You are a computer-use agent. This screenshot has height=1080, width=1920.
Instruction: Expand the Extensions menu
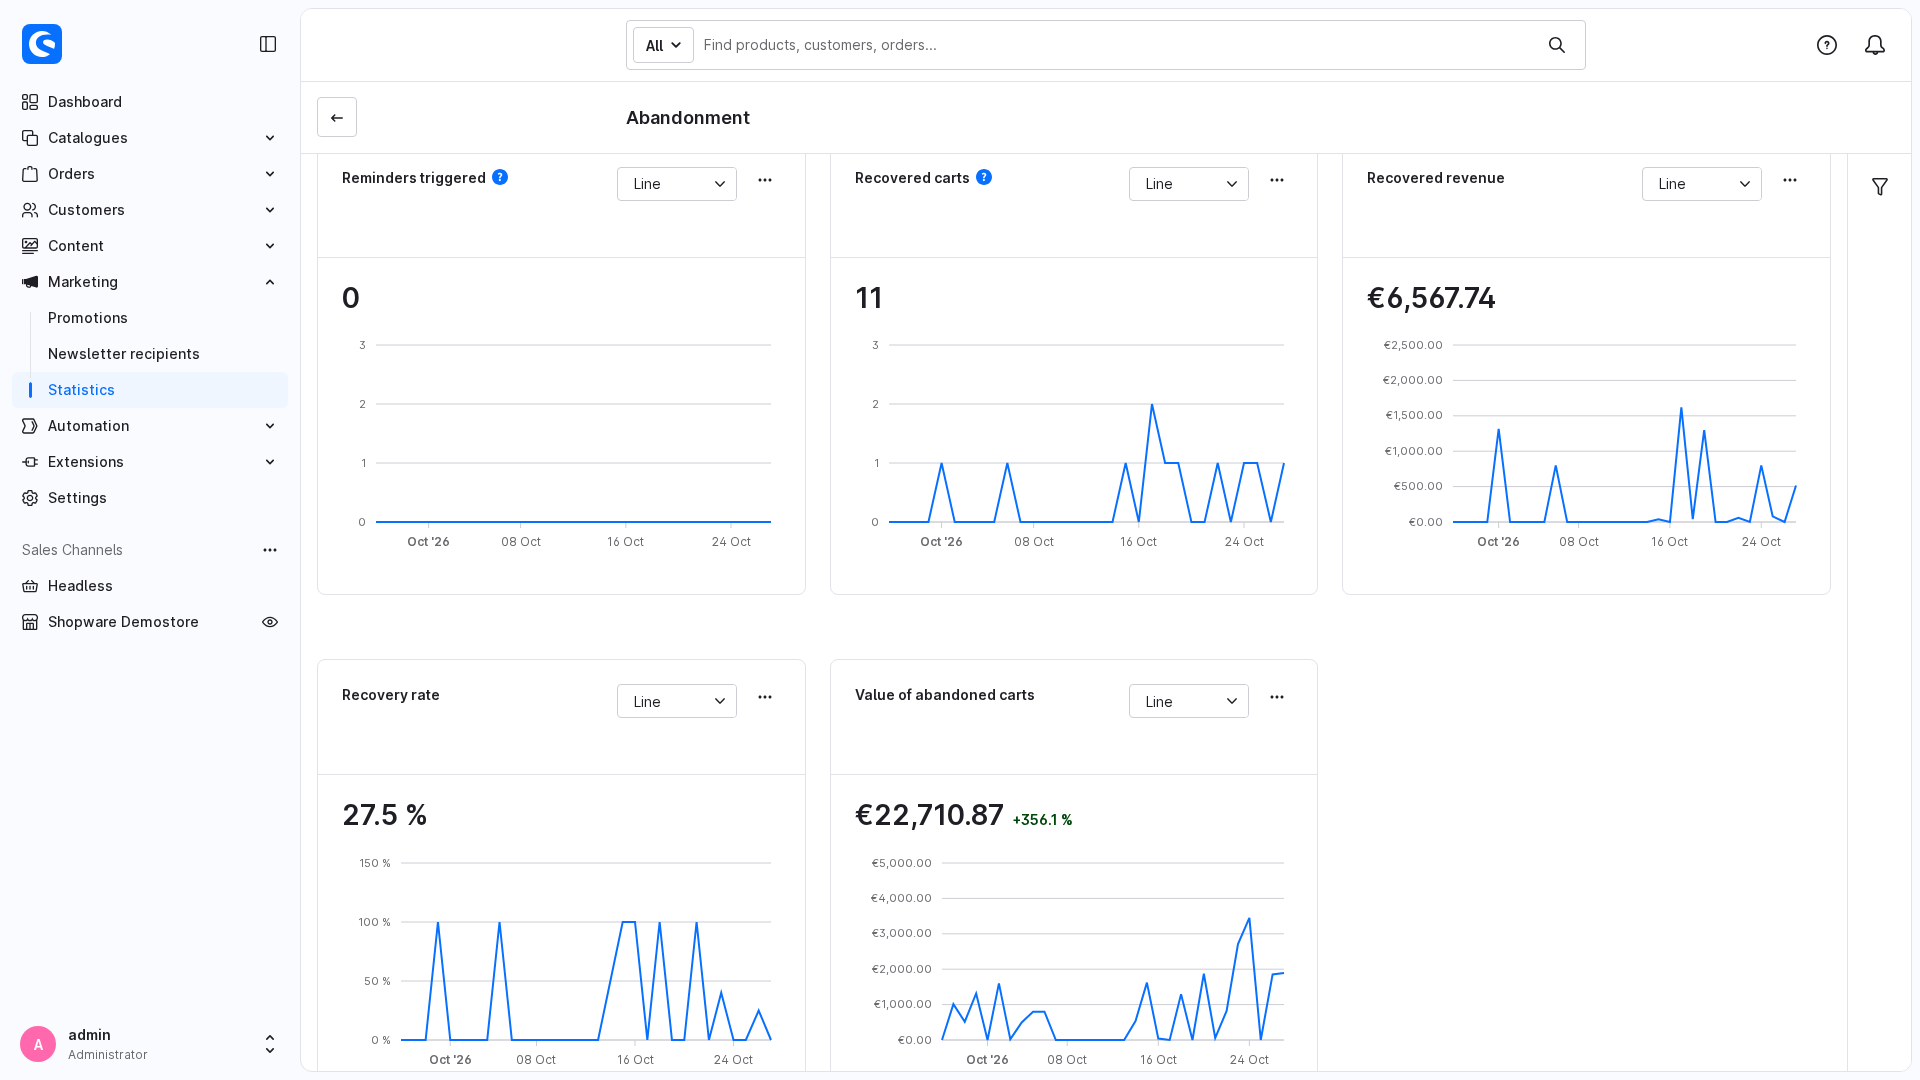click(150, 462)
